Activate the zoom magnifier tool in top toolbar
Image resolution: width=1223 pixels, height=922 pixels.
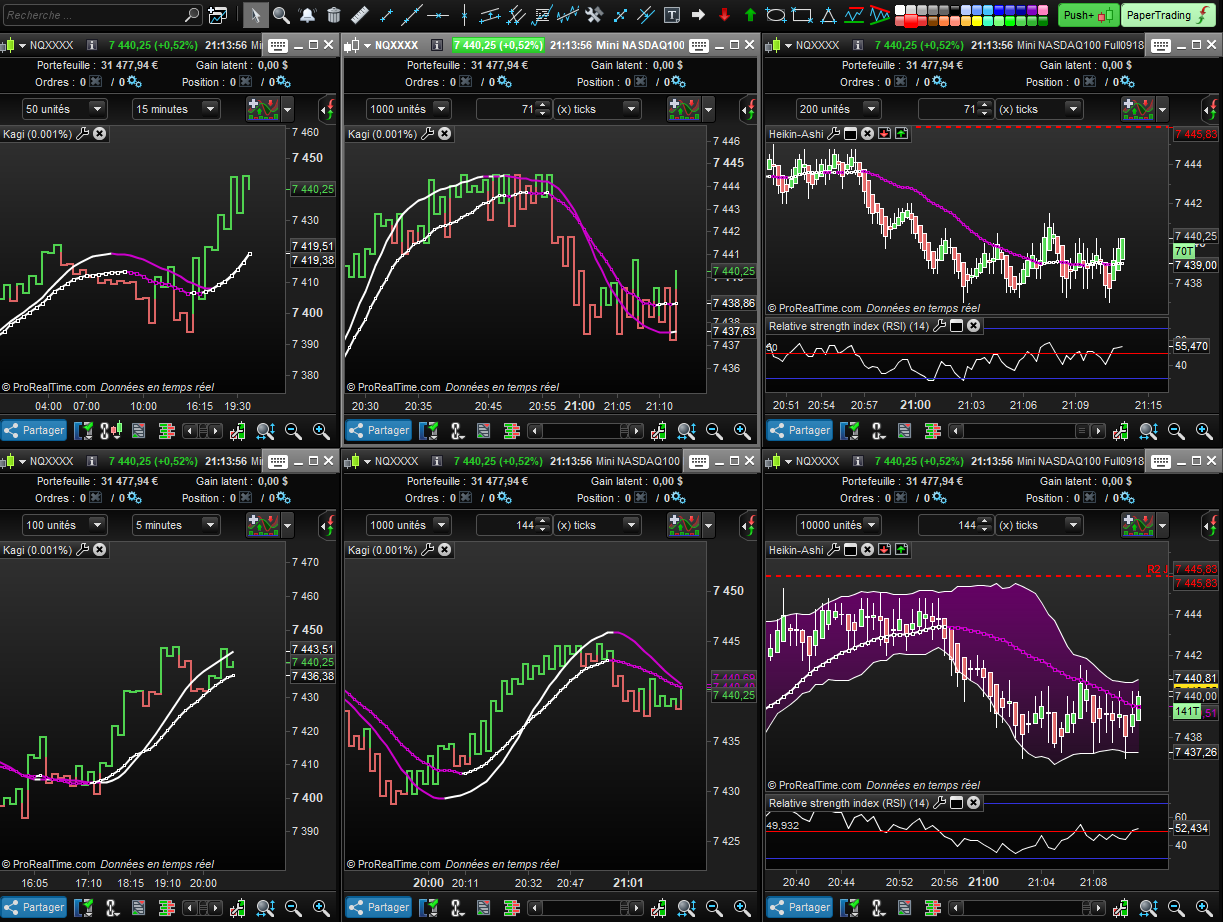pos(281,15)
